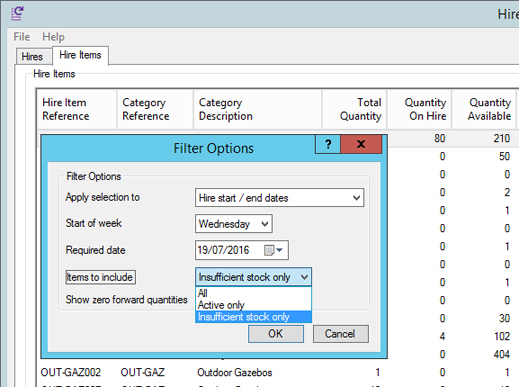The image size is (519, 387).
Task: Open the Start of week dropdown
Action: 234,224
